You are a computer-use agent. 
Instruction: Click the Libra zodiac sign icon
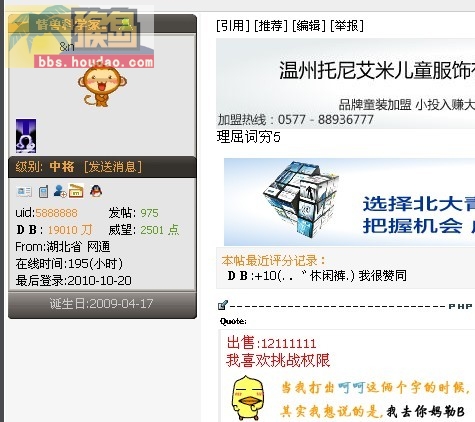[26, 136]
